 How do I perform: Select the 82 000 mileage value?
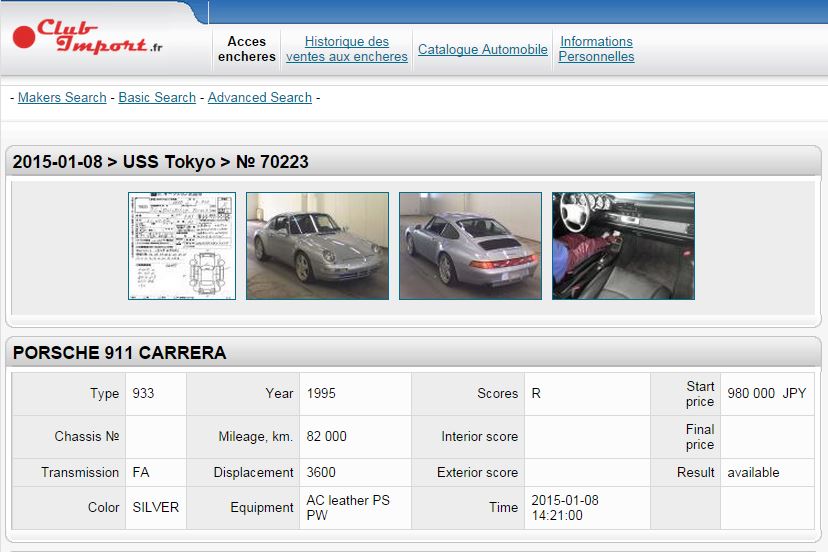(327, 436)
